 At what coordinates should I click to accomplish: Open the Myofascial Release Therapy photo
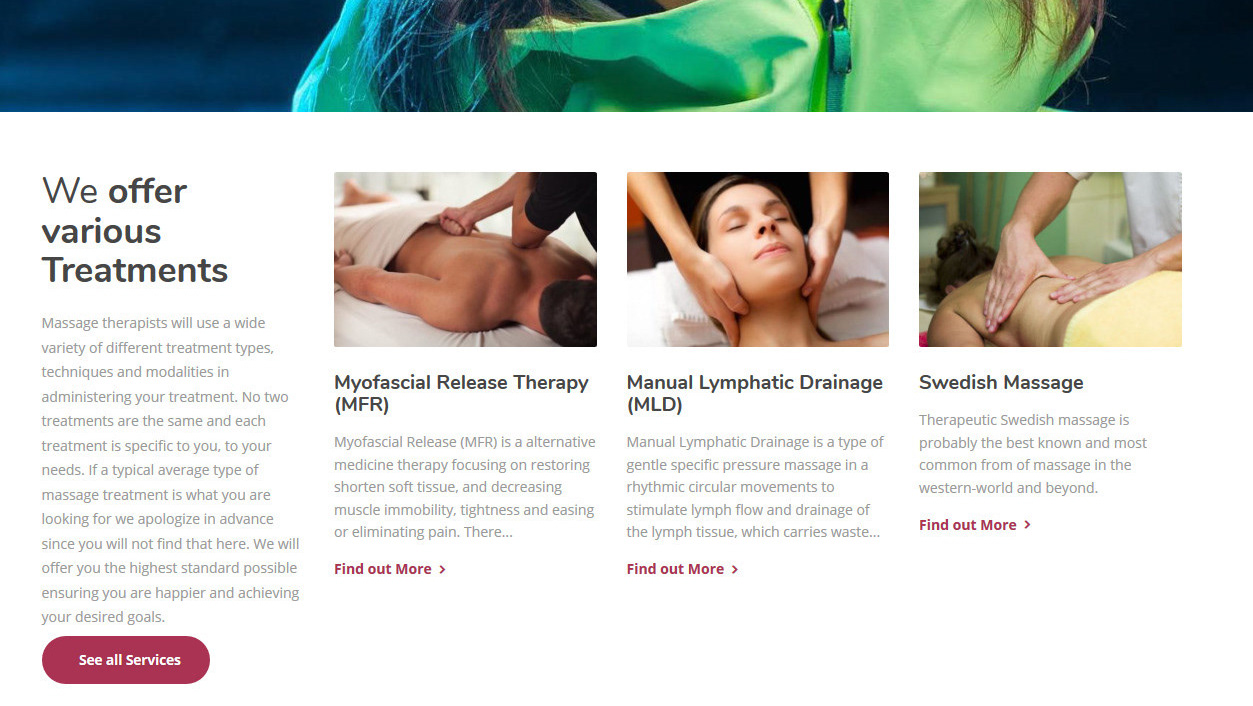465,260
